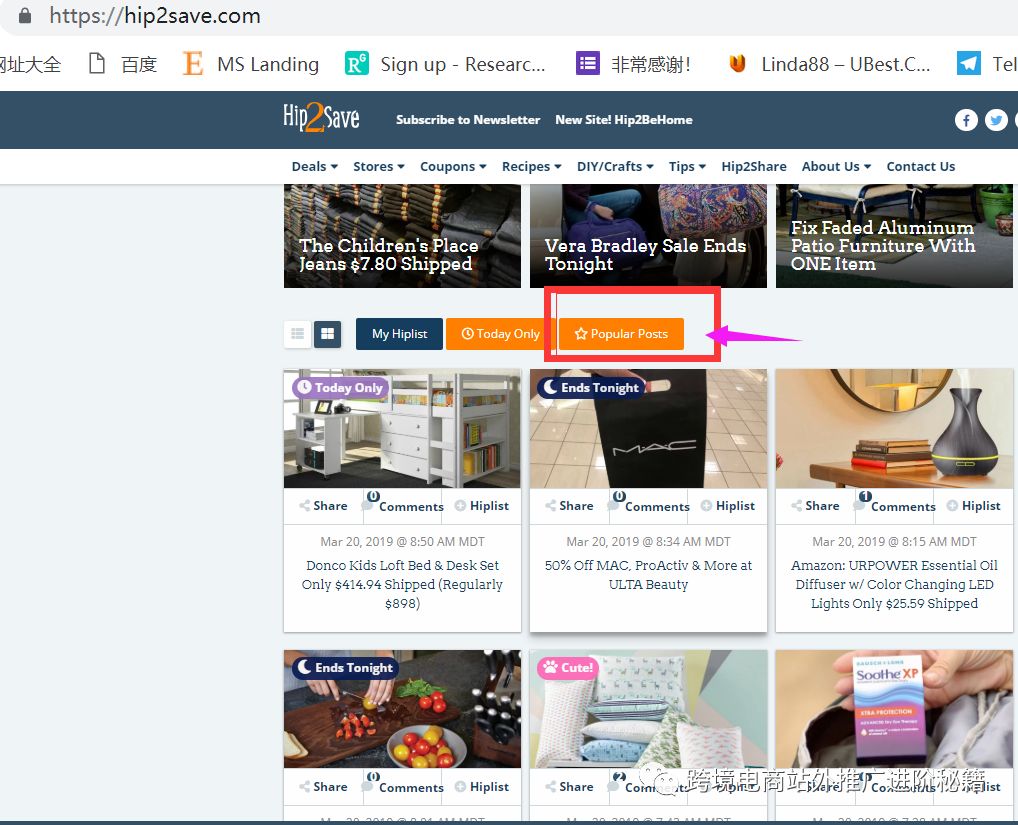This screenshot has height=825, width=1018.
Task: Open the Linda88 – UBest bookmark
Action: tap(829, 64)
